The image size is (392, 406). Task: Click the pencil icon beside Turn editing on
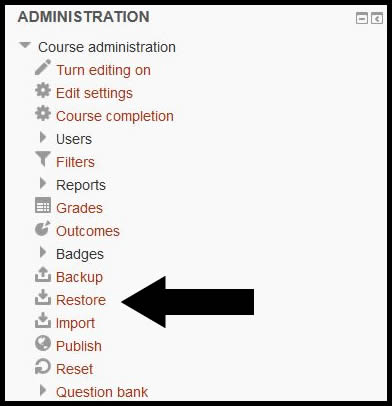[x=43, y=67]
